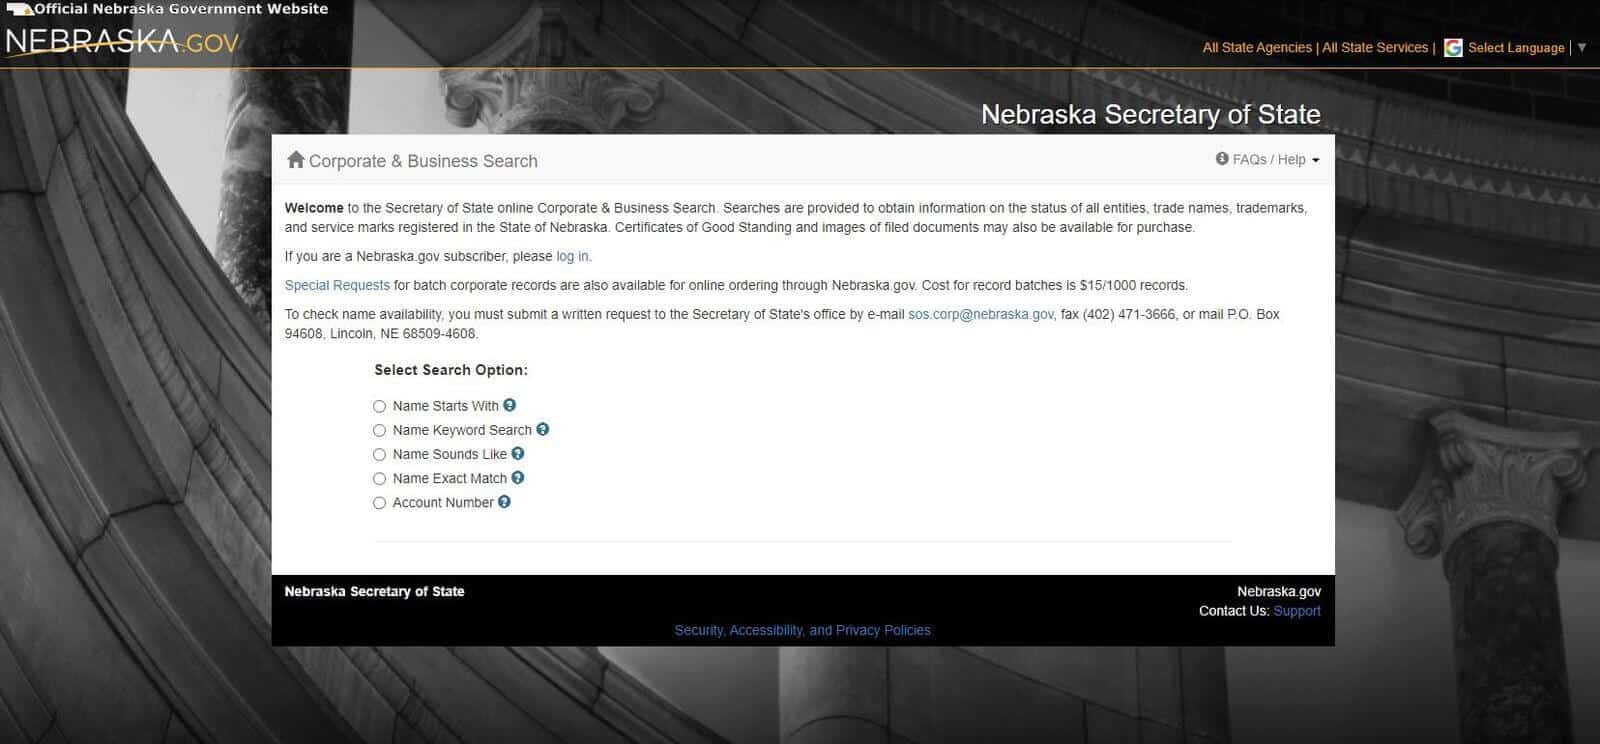Open the Special Requests link
Image resolution: width=1600 pixels, height=744 pixels.
[x=337, y=285]
